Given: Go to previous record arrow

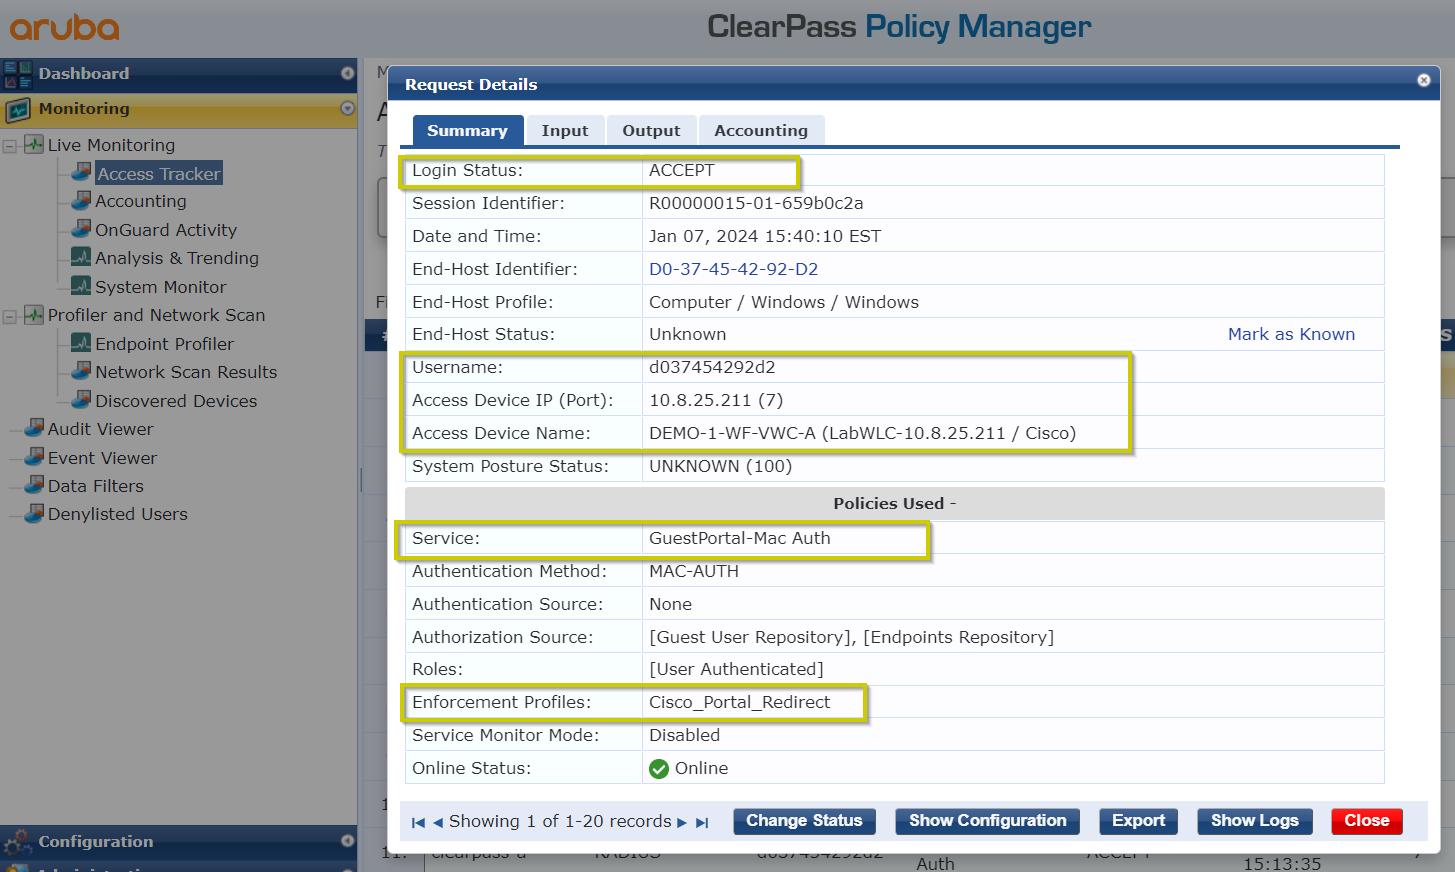Looking at the screenshot, I should tap(437, 822).
